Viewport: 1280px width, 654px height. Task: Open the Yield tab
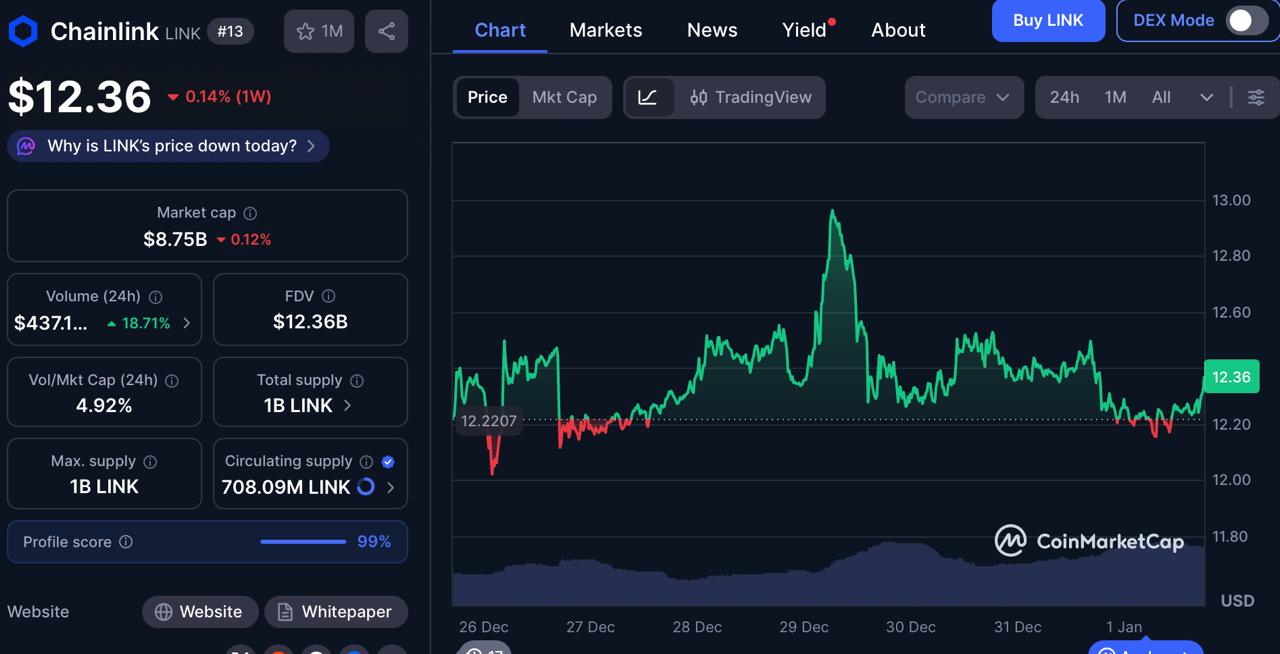tap(803, 30)
